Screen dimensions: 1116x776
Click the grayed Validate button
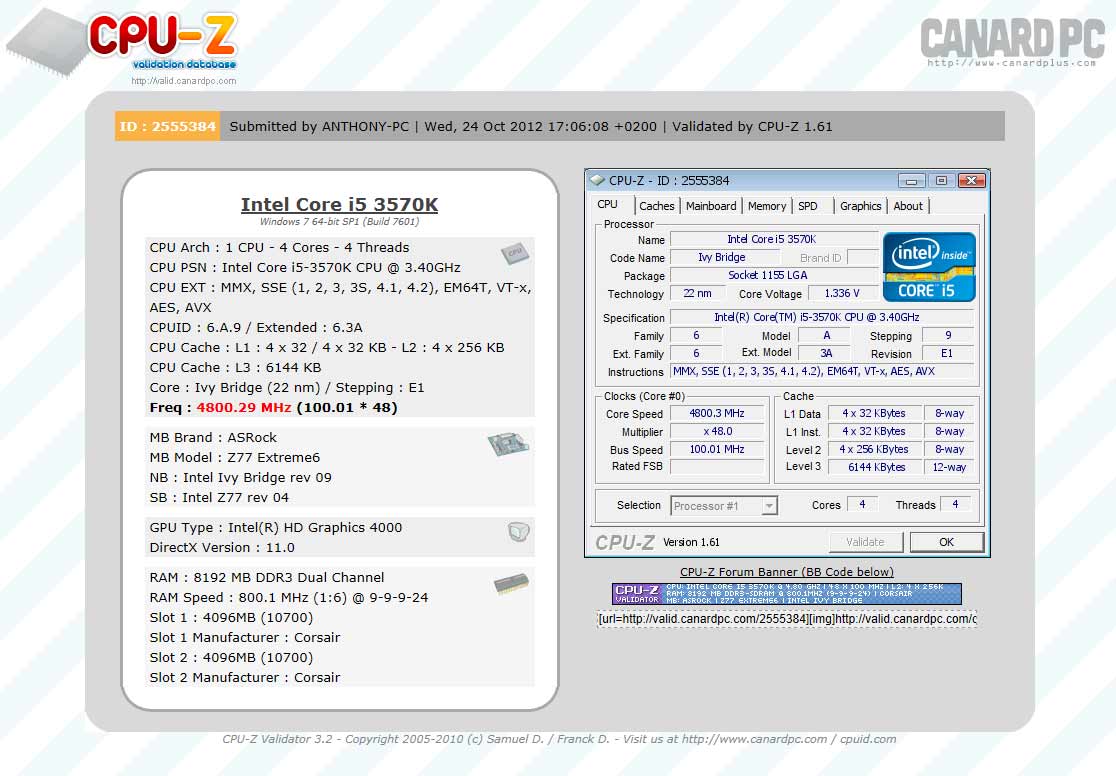coord(865,542)
